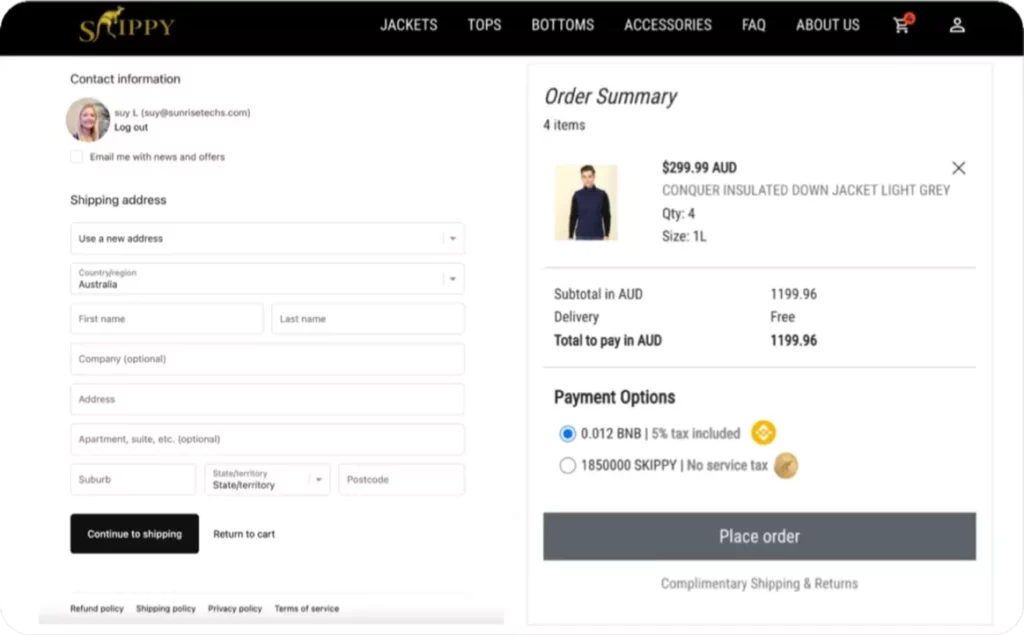Expand the State/territory dropdown
The width and height of the screenshot is (1024, 635).
(x=267, y=480)
